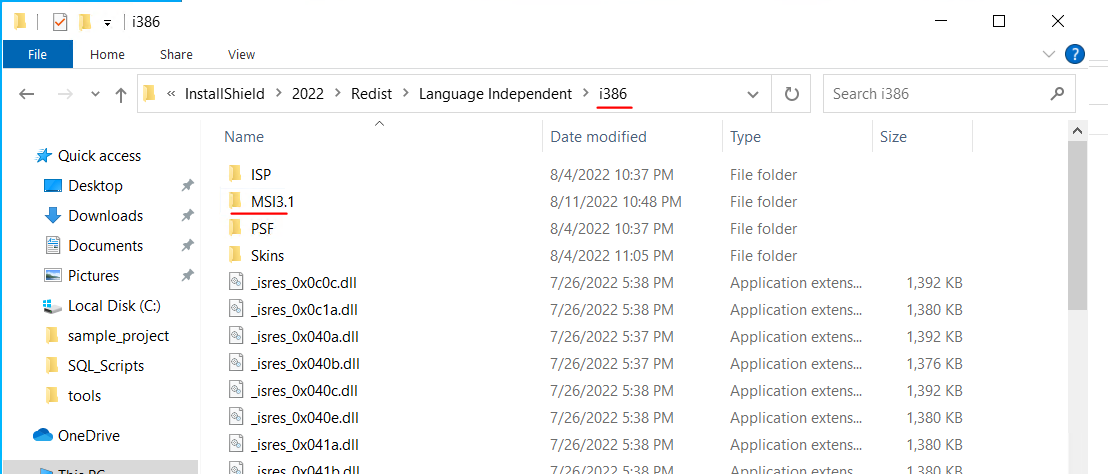Open address bar history dropdown
The image size is (1108, 474).
click(753, 94)
